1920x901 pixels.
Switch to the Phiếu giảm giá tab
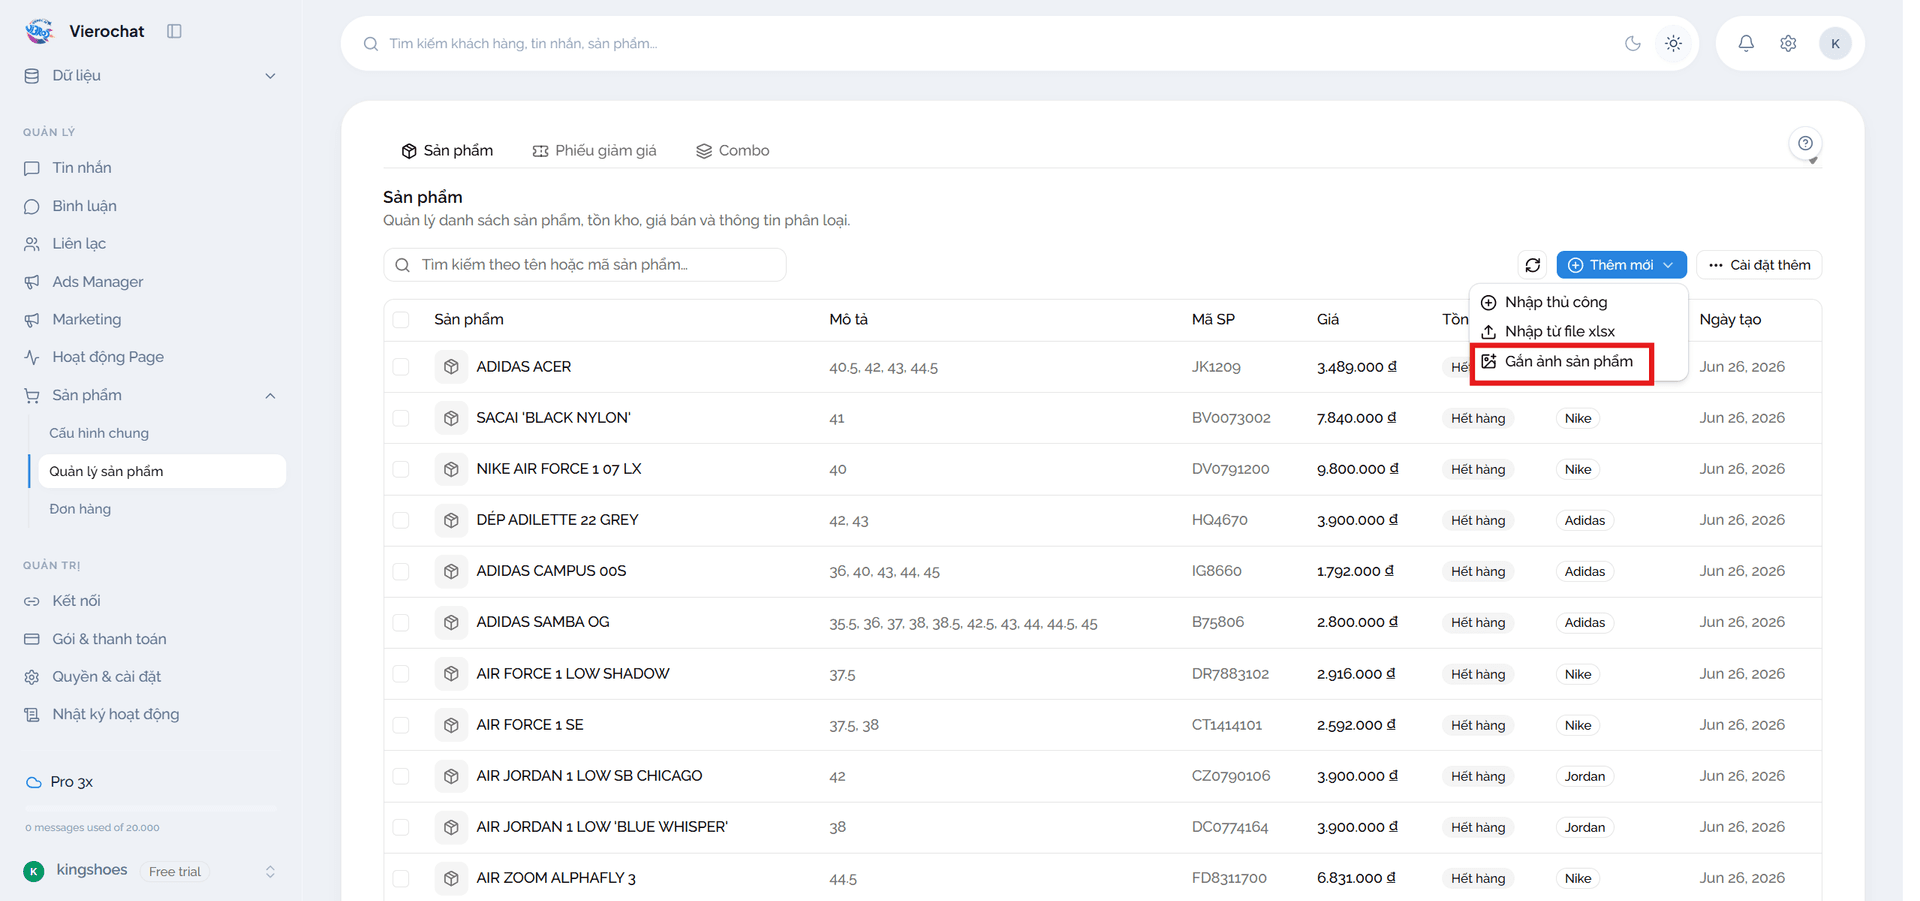[595, 151]
